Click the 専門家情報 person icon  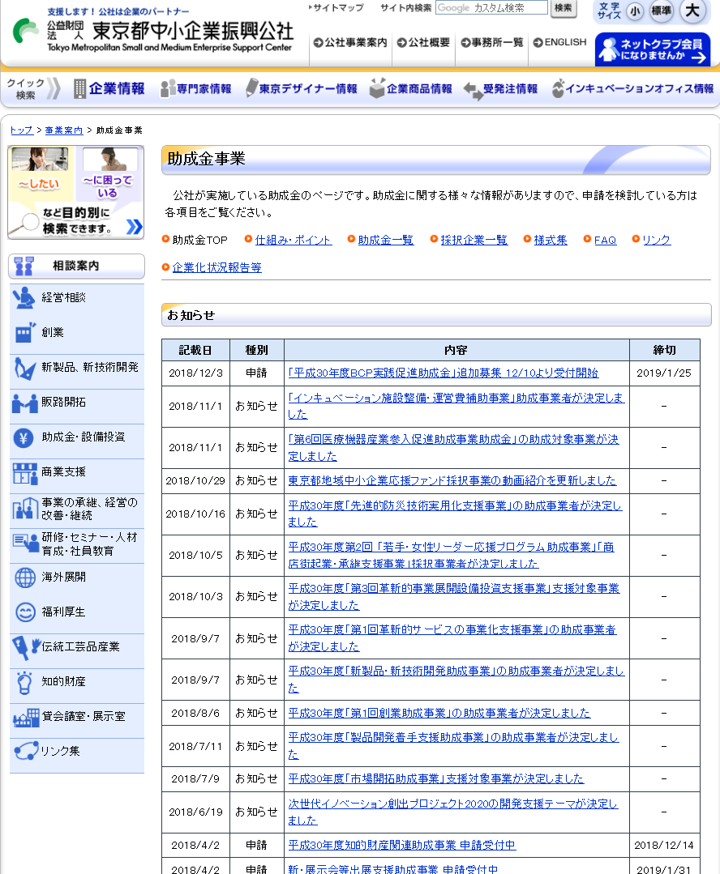pyautogui.click(x=167, y=89)
